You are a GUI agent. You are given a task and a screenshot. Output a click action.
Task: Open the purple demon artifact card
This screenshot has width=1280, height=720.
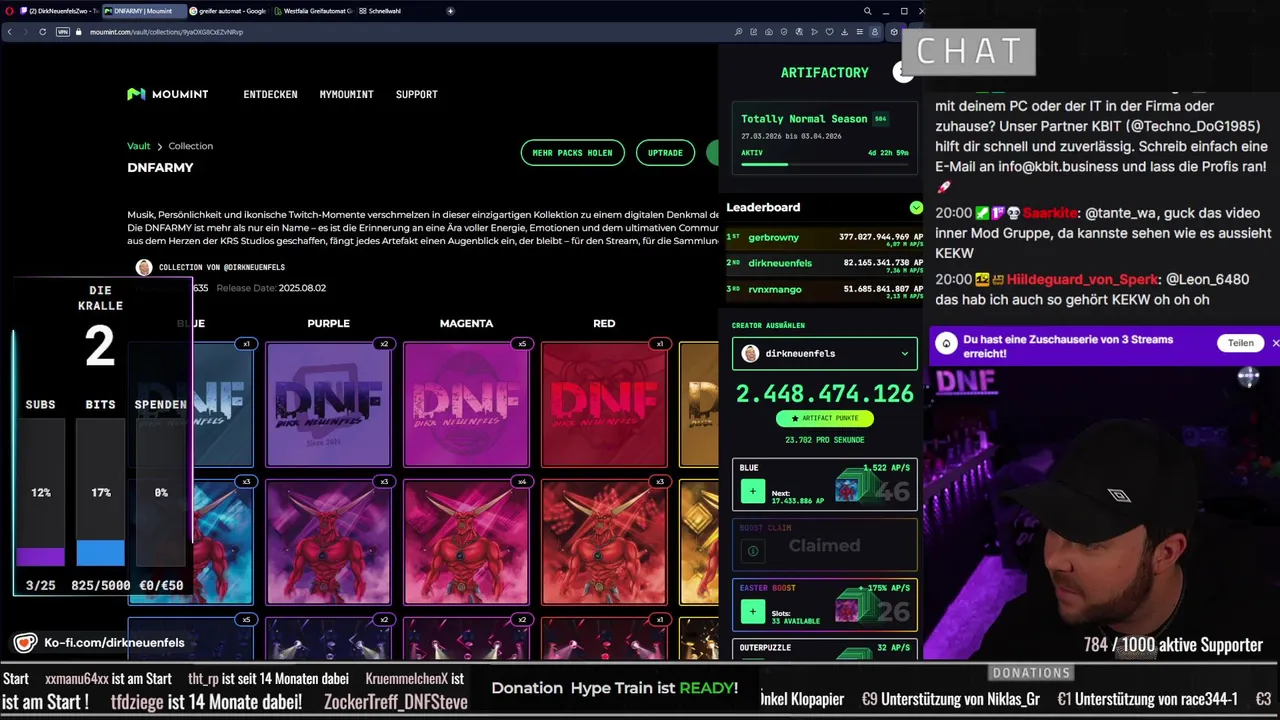point(328,542)
